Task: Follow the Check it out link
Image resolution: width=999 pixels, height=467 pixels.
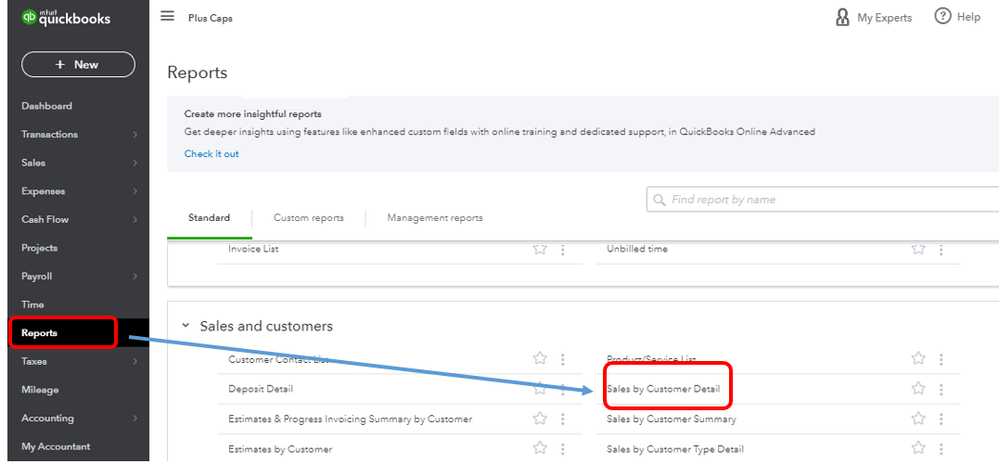Action: (211, 154)
